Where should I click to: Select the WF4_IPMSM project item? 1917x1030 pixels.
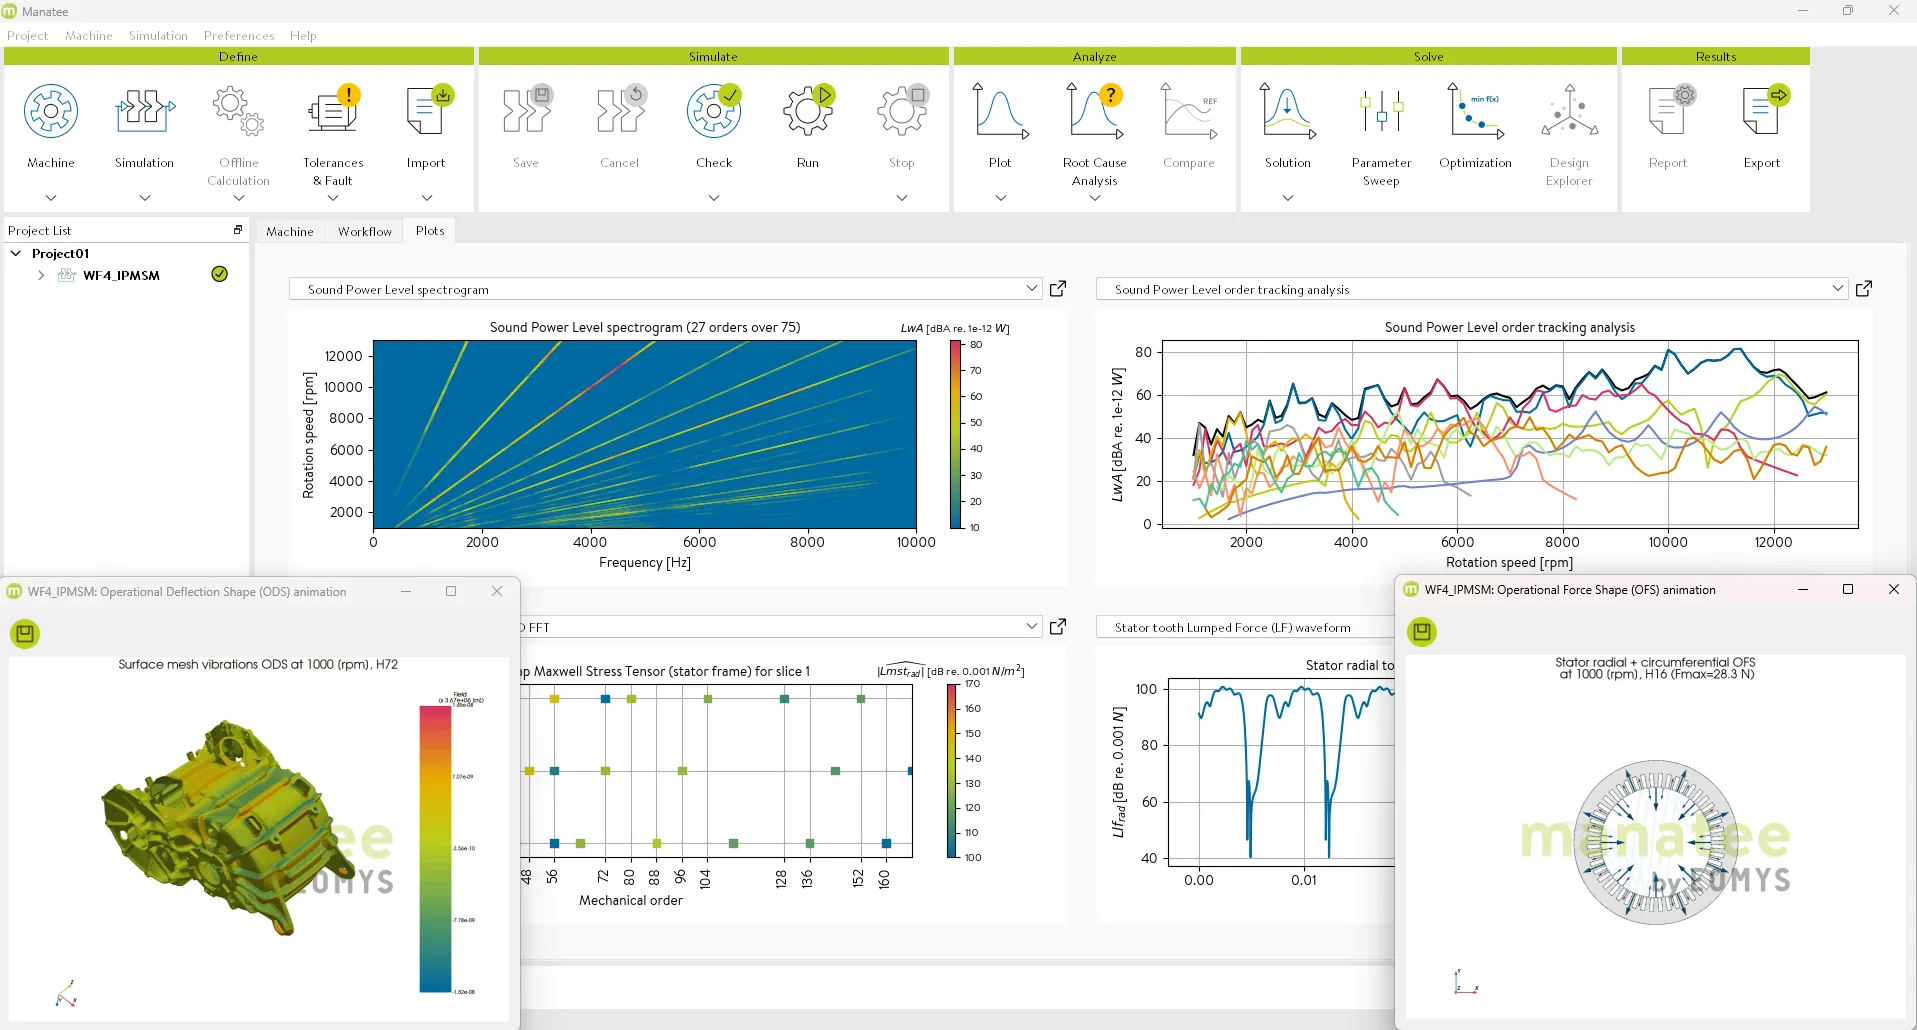coord(121,275)
